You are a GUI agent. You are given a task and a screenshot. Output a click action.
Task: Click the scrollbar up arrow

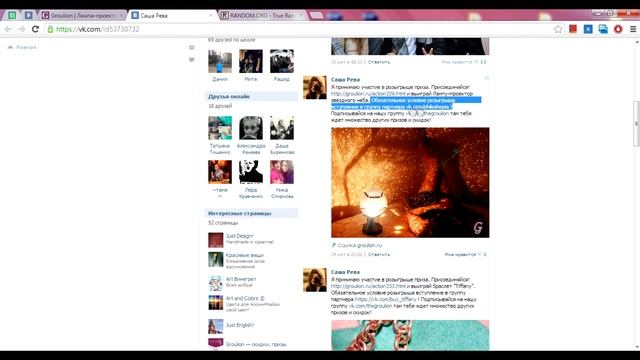click(x=636, y=41)
